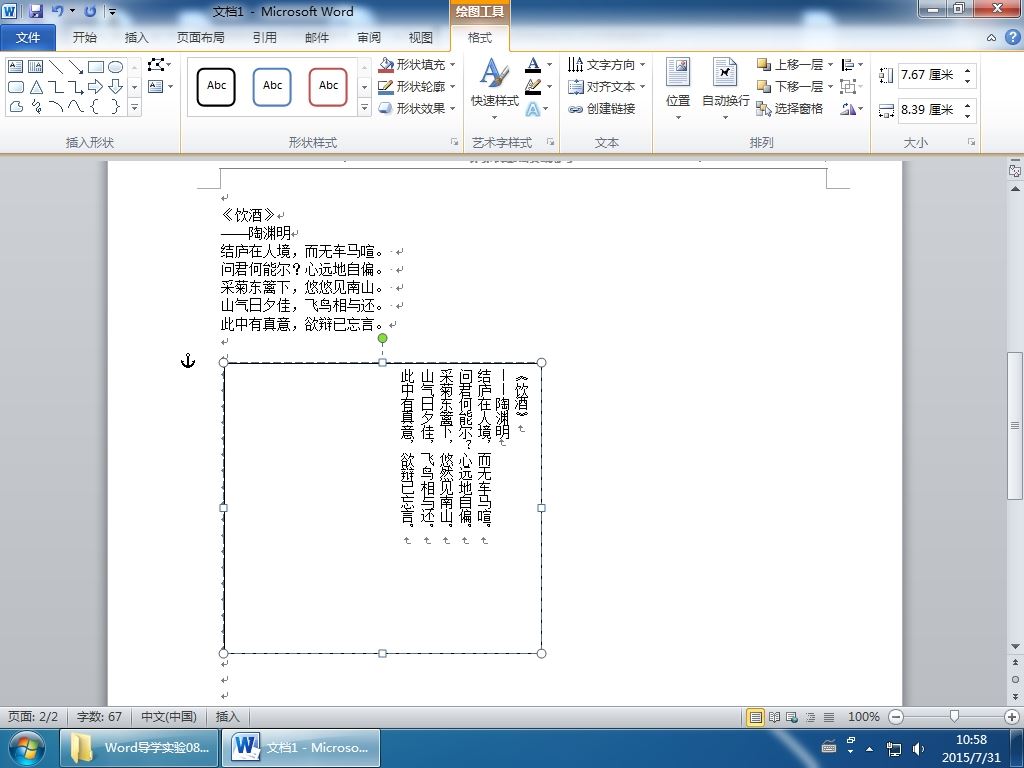1024x768 pixels.
Task: Open the 对齐文本 dropdown
Action: click(606, 86)
